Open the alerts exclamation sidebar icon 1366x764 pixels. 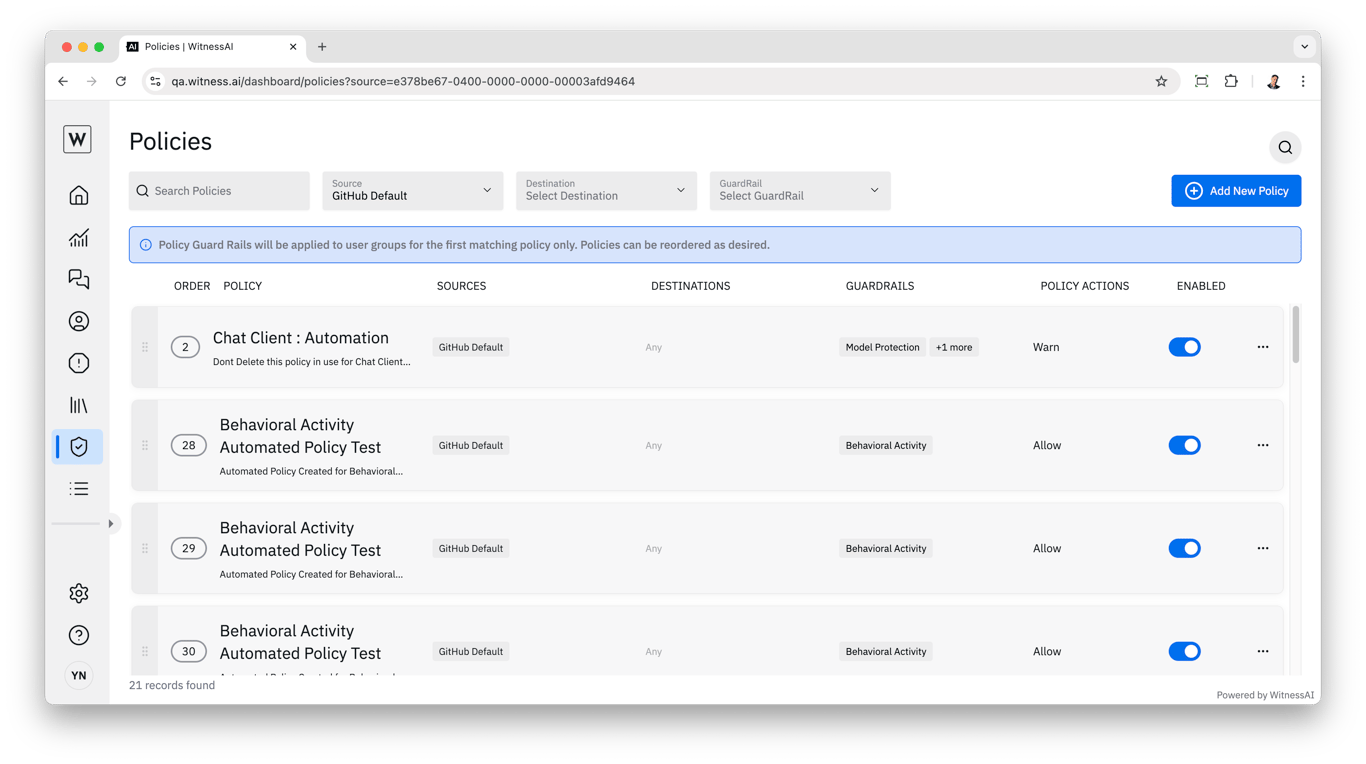pos(79,363)
